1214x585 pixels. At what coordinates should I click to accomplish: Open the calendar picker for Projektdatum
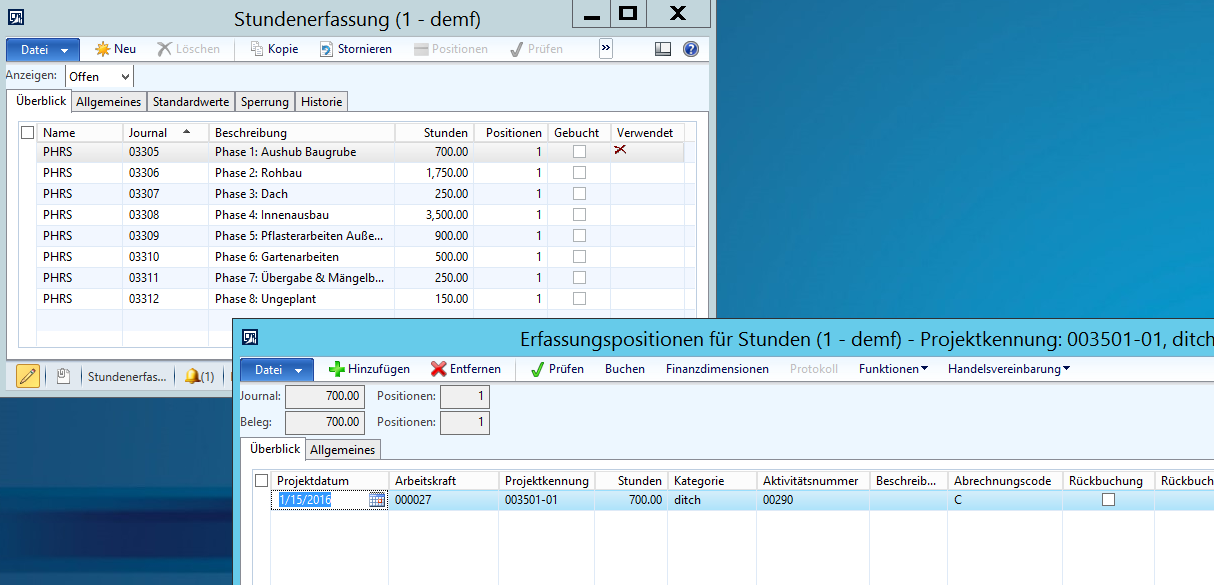(x=377, y=500)
